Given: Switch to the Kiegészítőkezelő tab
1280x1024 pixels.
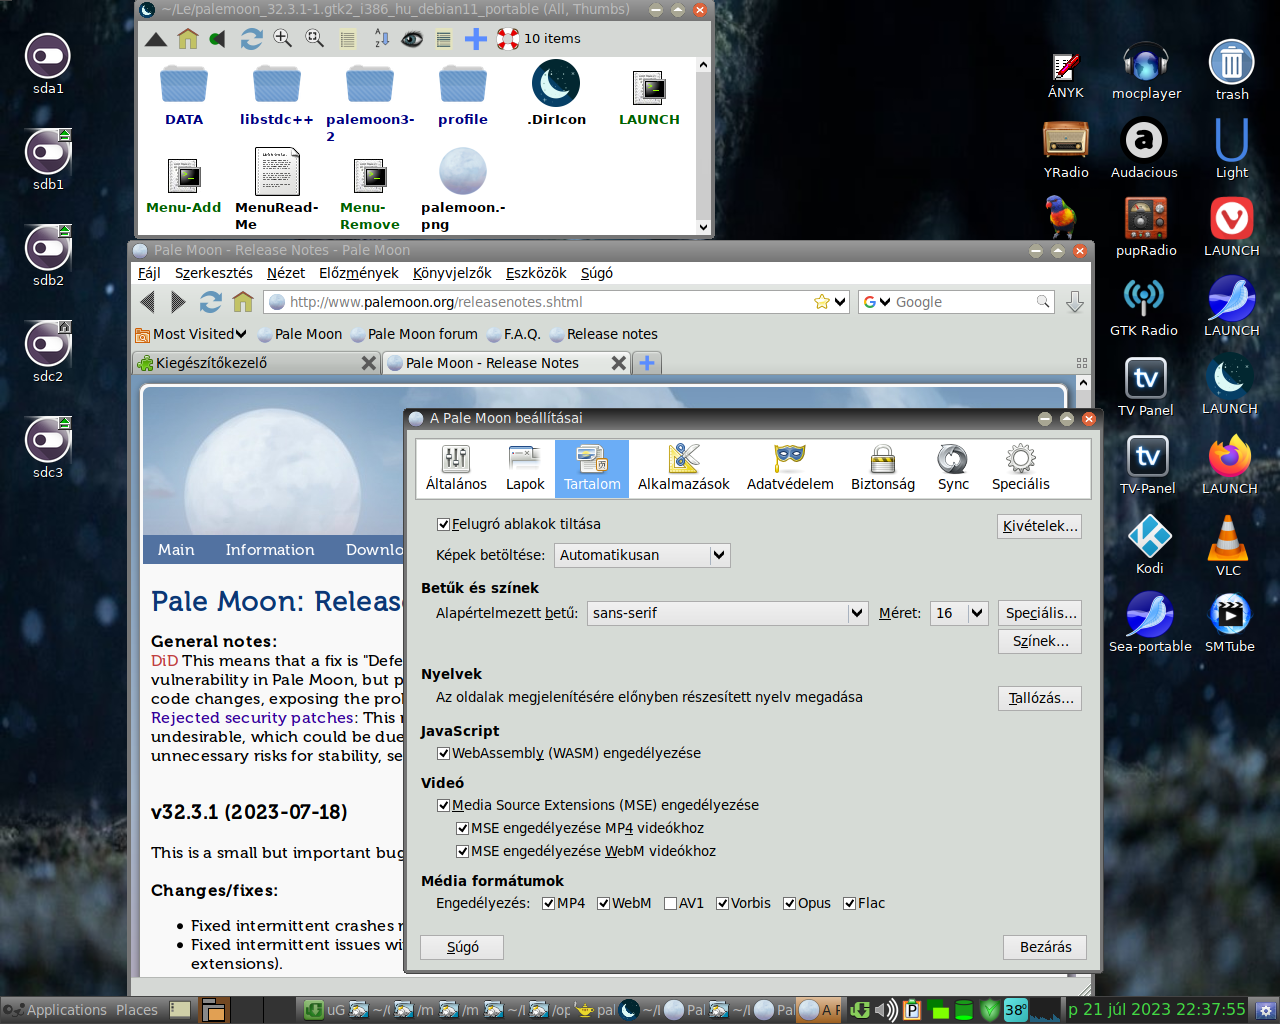Looking at the screenshot, I should (x=257, y=363).
